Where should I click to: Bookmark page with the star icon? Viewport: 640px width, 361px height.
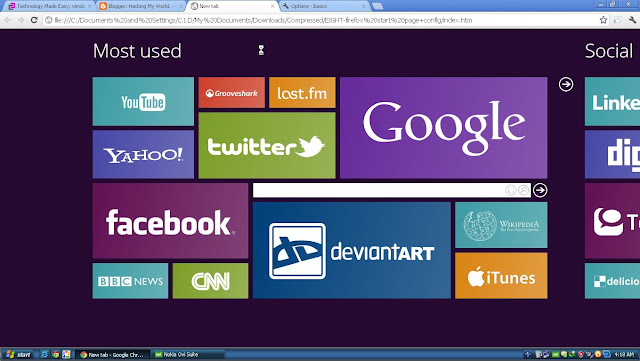click(603, 20)
